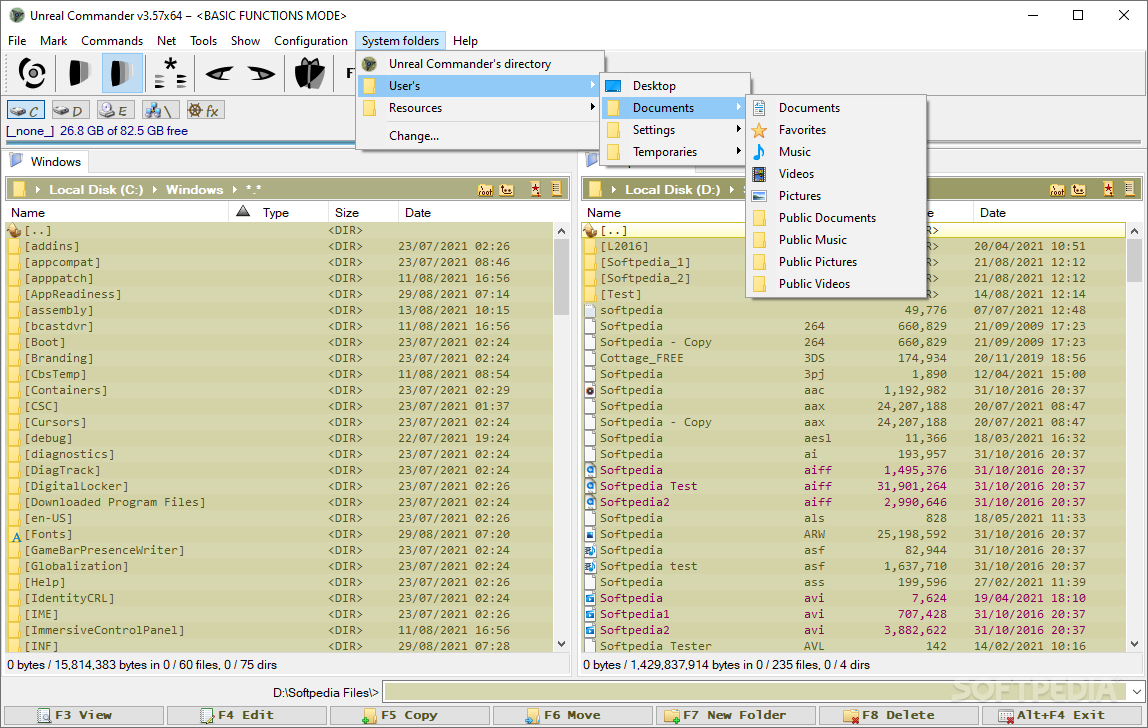Switch to drive D button
The image size is (1148, 728).
click(70, 111)
